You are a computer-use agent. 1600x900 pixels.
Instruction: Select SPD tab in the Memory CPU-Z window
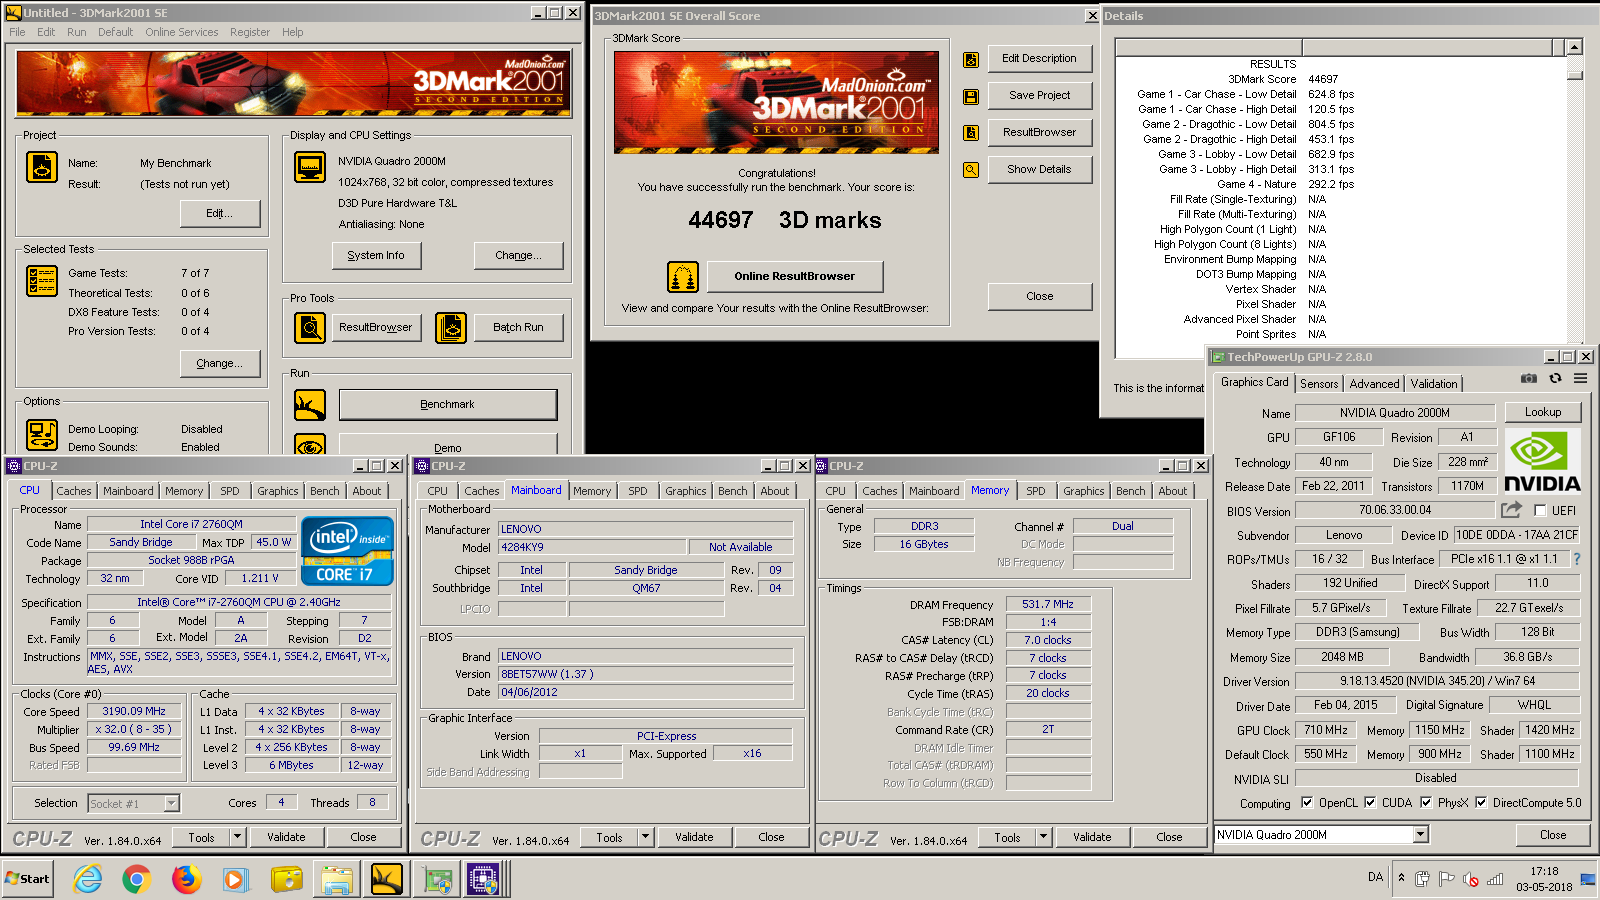1036,491
